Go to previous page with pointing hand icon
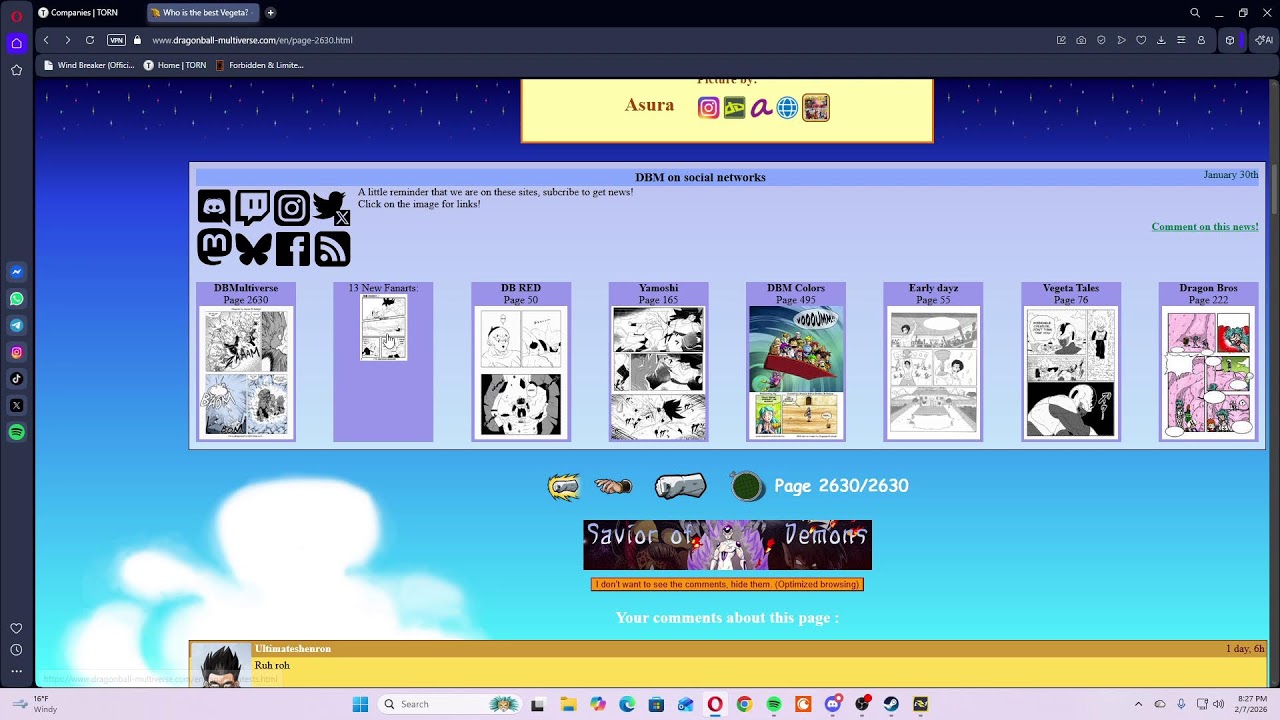Screen dimensions: 1280x720 pos(613,486)
